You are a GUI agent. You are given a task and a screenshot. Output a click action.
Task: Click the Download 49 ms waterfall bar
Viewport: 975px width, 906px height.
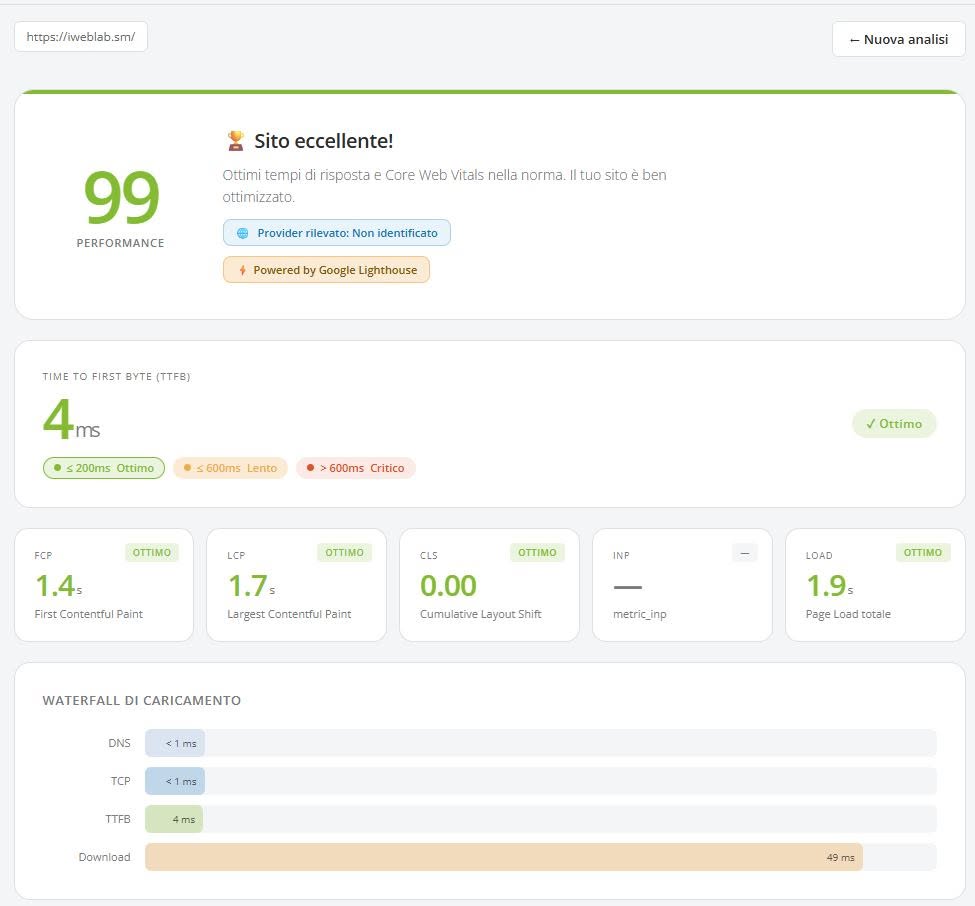click(x=504, y=857)
